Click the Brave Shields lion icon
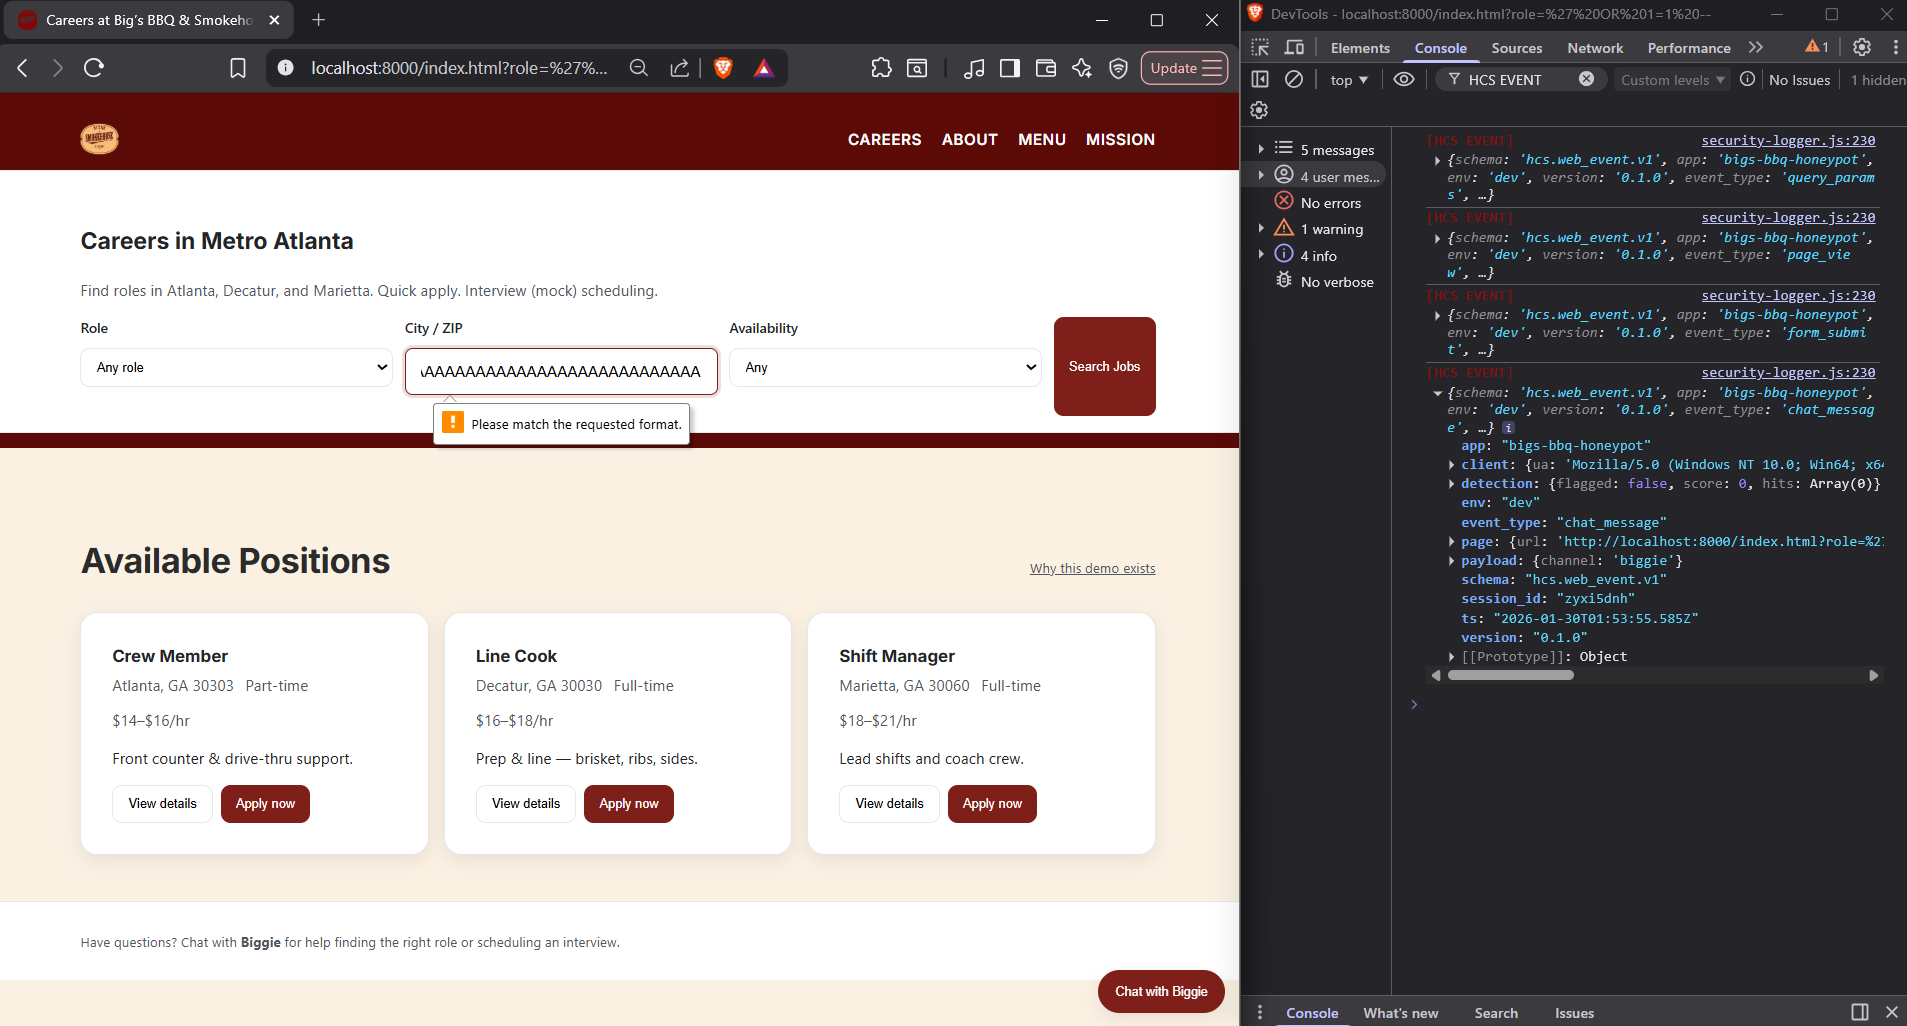This screenshot has width=1907, height=1026. point(723,68)
